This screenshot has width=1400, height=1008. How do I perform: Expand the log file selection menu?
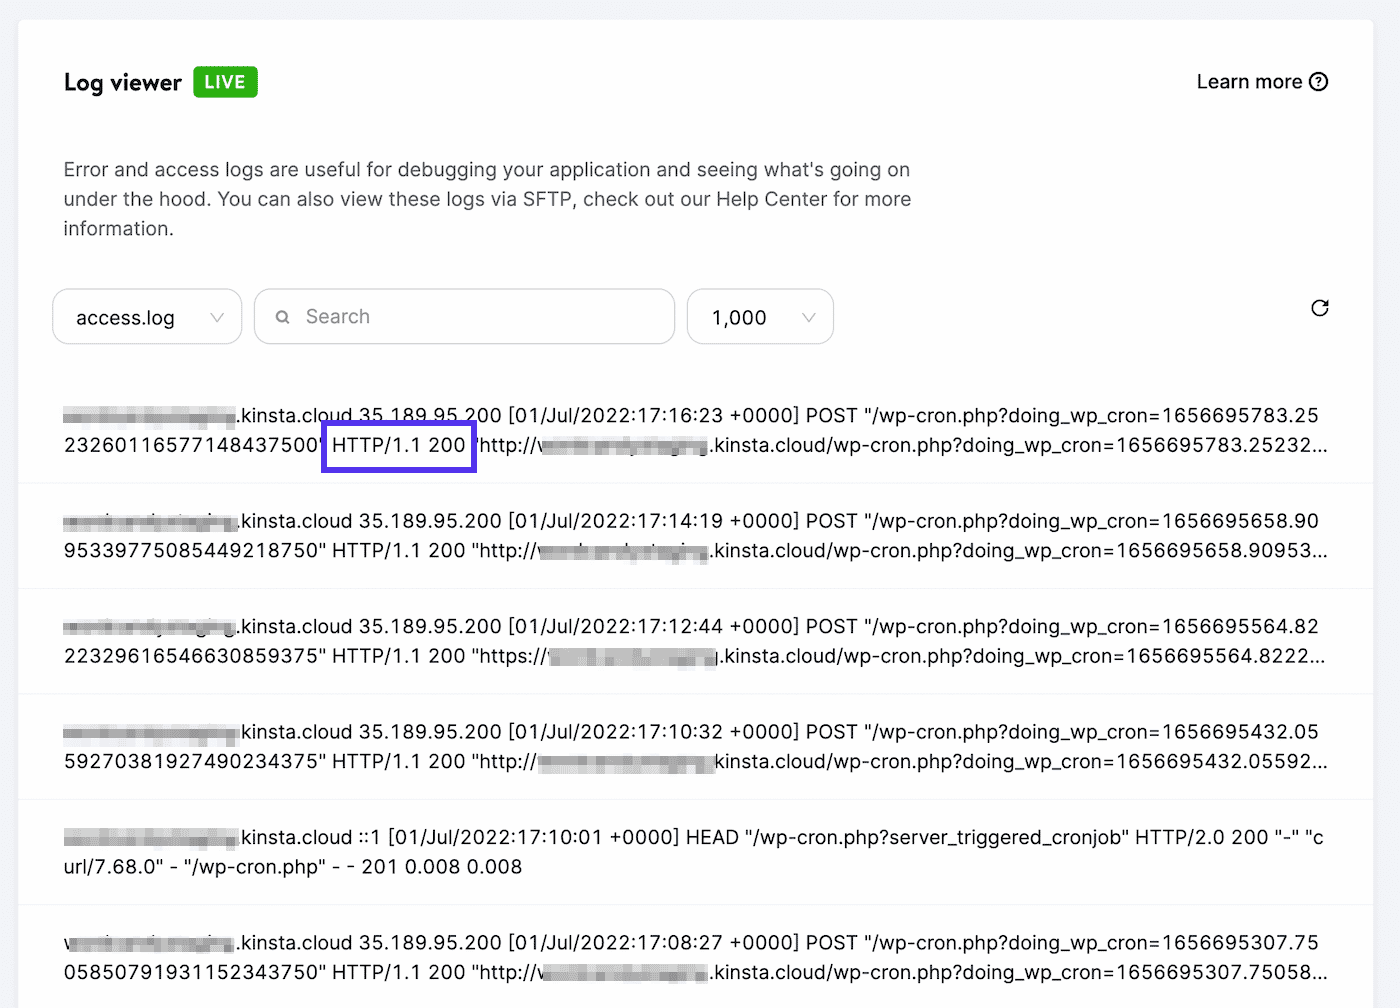point(146,316)
